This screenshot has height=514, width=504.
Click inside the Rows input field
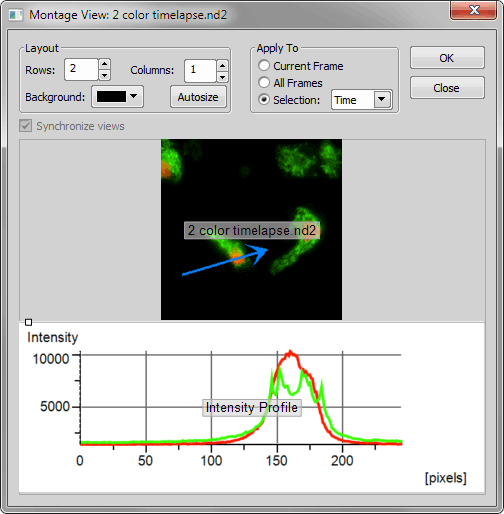coord(81,69)
